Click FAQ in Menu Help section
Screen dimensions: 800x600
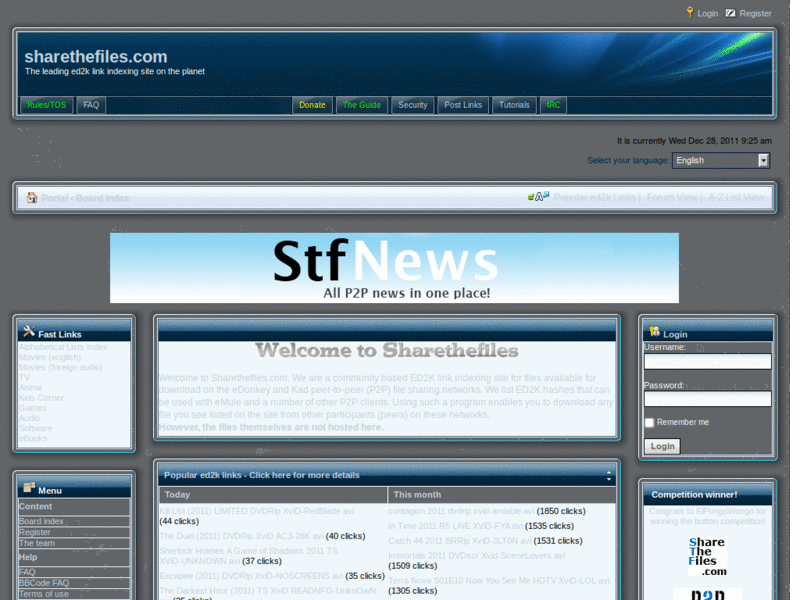click(27, 572)
